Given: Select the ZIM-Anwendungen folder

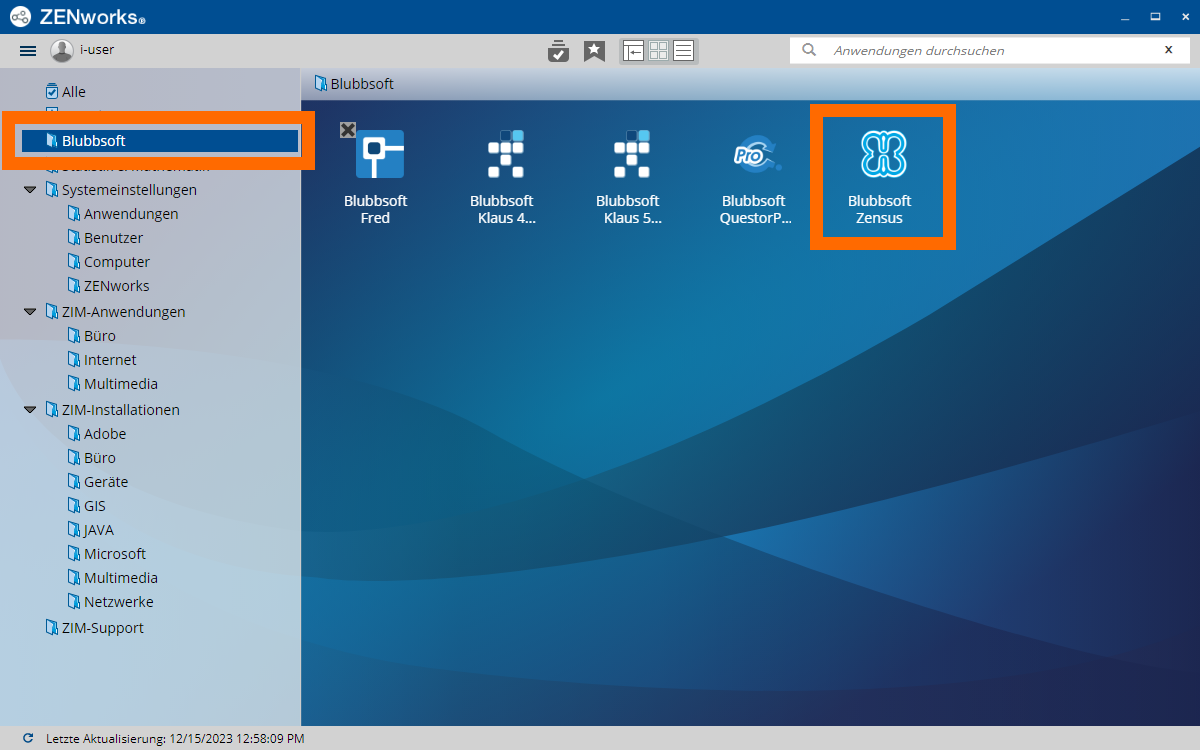Looking at the screenshot, I should tap(115, 312).
